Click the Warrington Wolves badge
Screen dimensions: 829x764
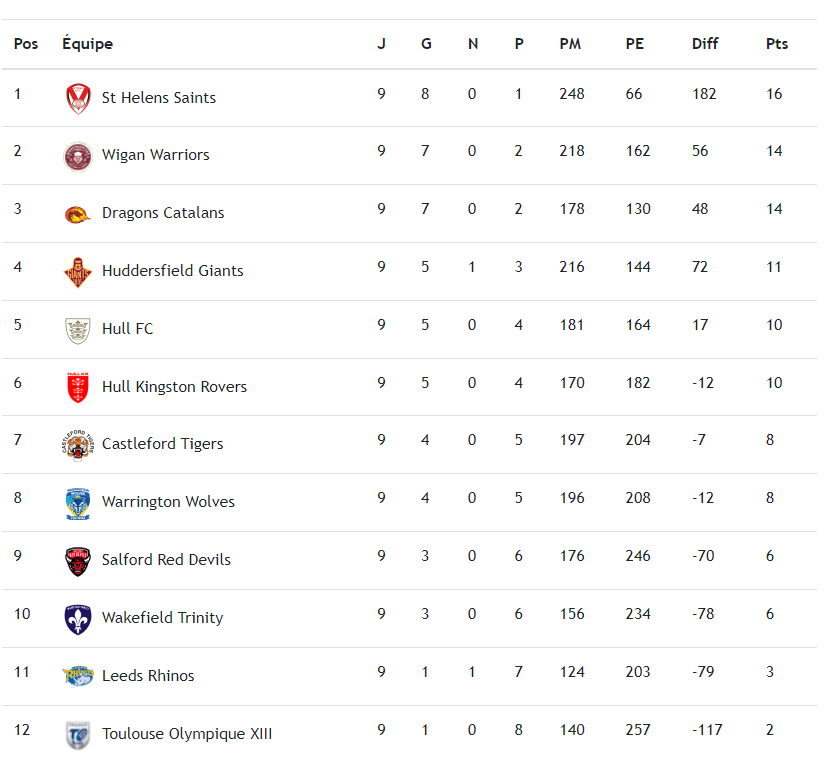coord(78,503)
